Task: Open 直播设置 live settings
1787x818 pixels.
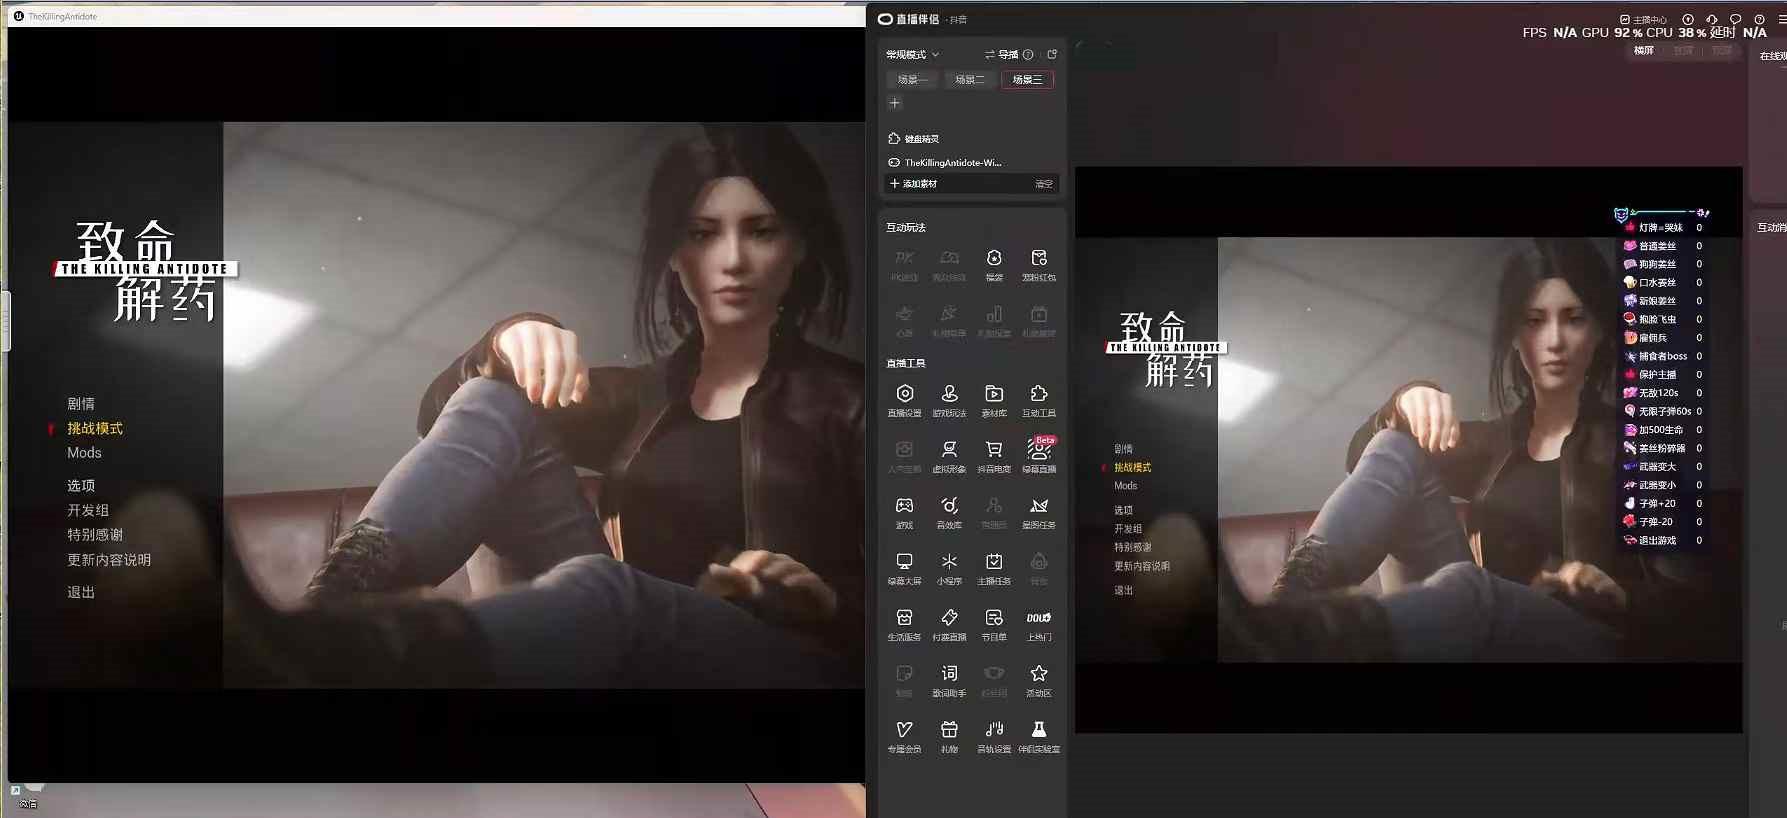Action: (905, 400)
